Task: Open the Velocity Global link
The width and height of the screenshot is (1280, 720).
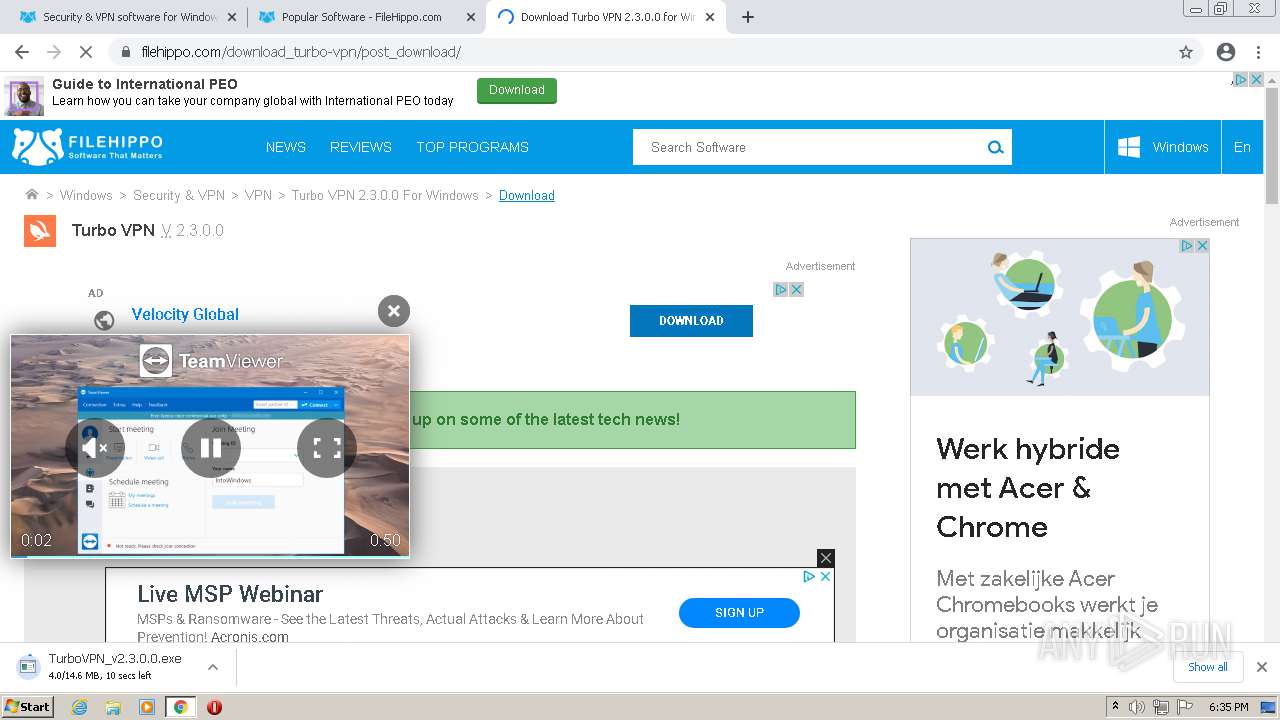Action: coord(185,314)
